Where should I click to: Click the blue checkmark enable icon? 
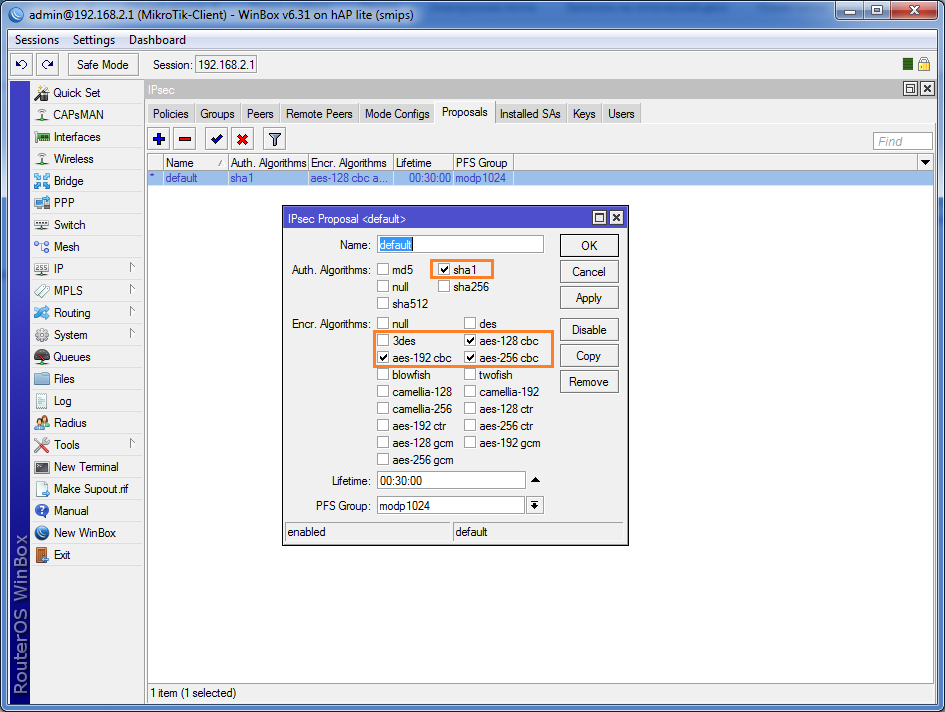point(216,139)
